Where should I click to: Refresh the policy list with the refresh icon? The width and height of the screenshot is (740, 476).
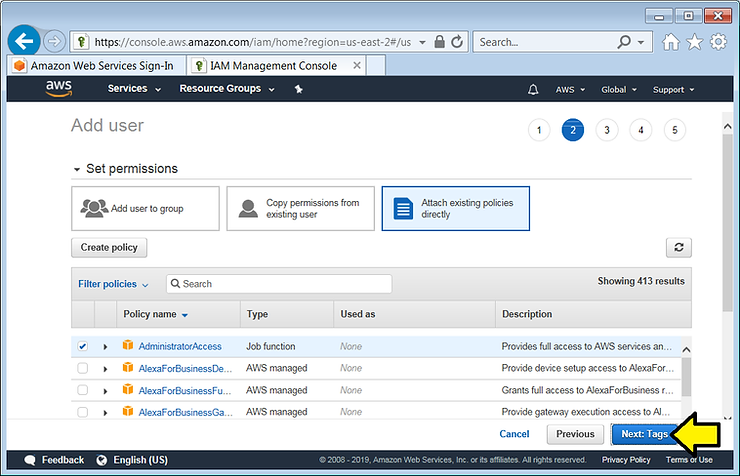point(679,248)
